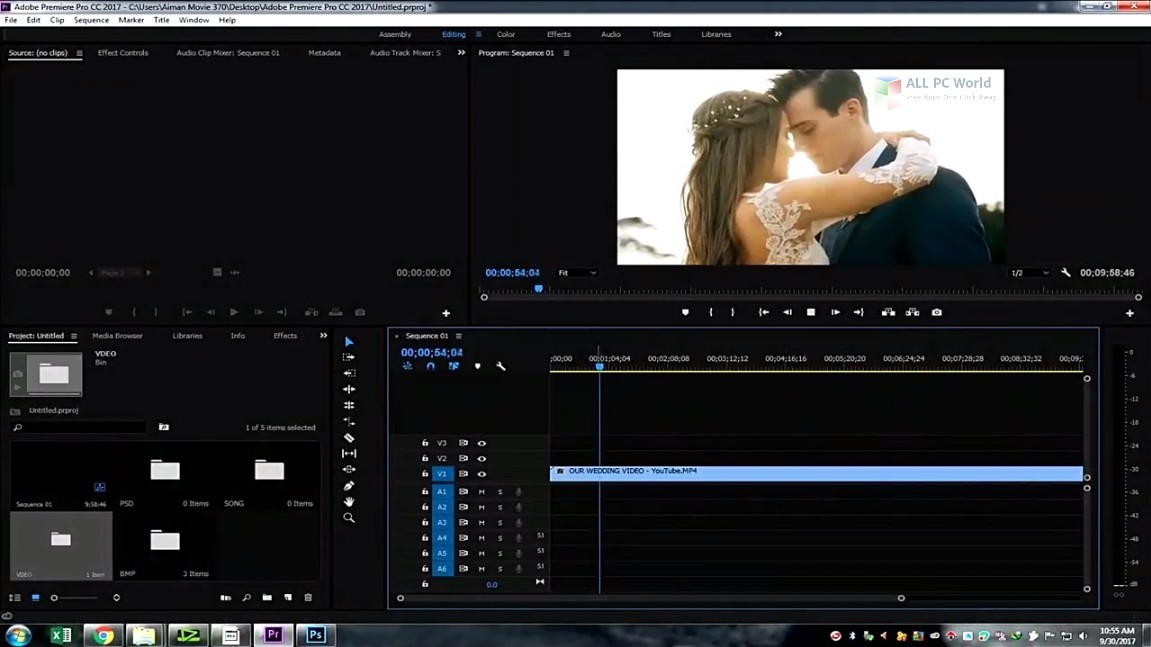Click Export Frame camera icon in Program monitor
The width and height of the screenshot is (1151, 647).
[937, 313]
